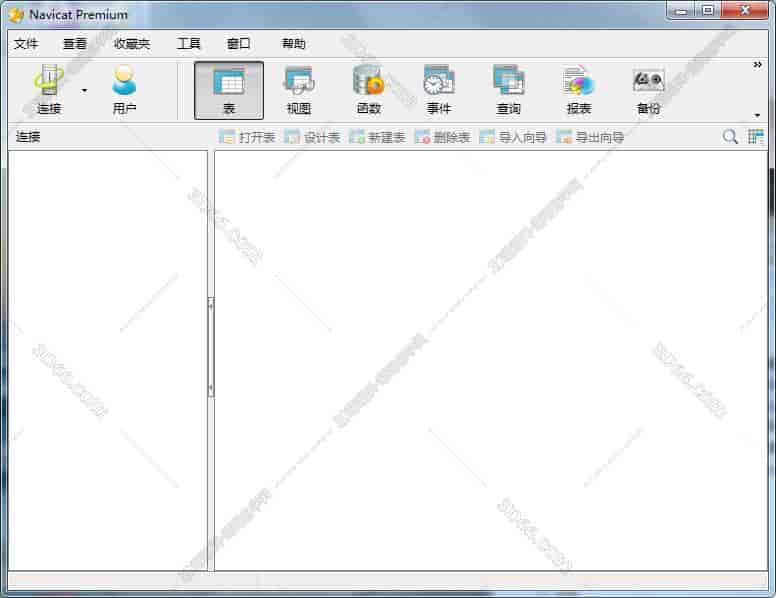Open the small toolbar options arrow below the overflow chevron

click(x=757, y=115)
